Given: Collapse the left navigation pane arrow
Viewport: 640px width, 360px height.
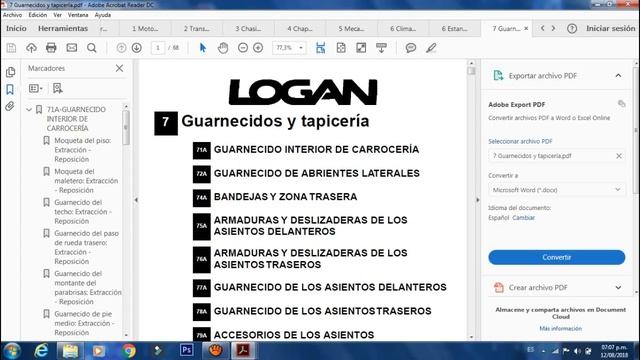Looking at the screenshot, I should (136, 200).
